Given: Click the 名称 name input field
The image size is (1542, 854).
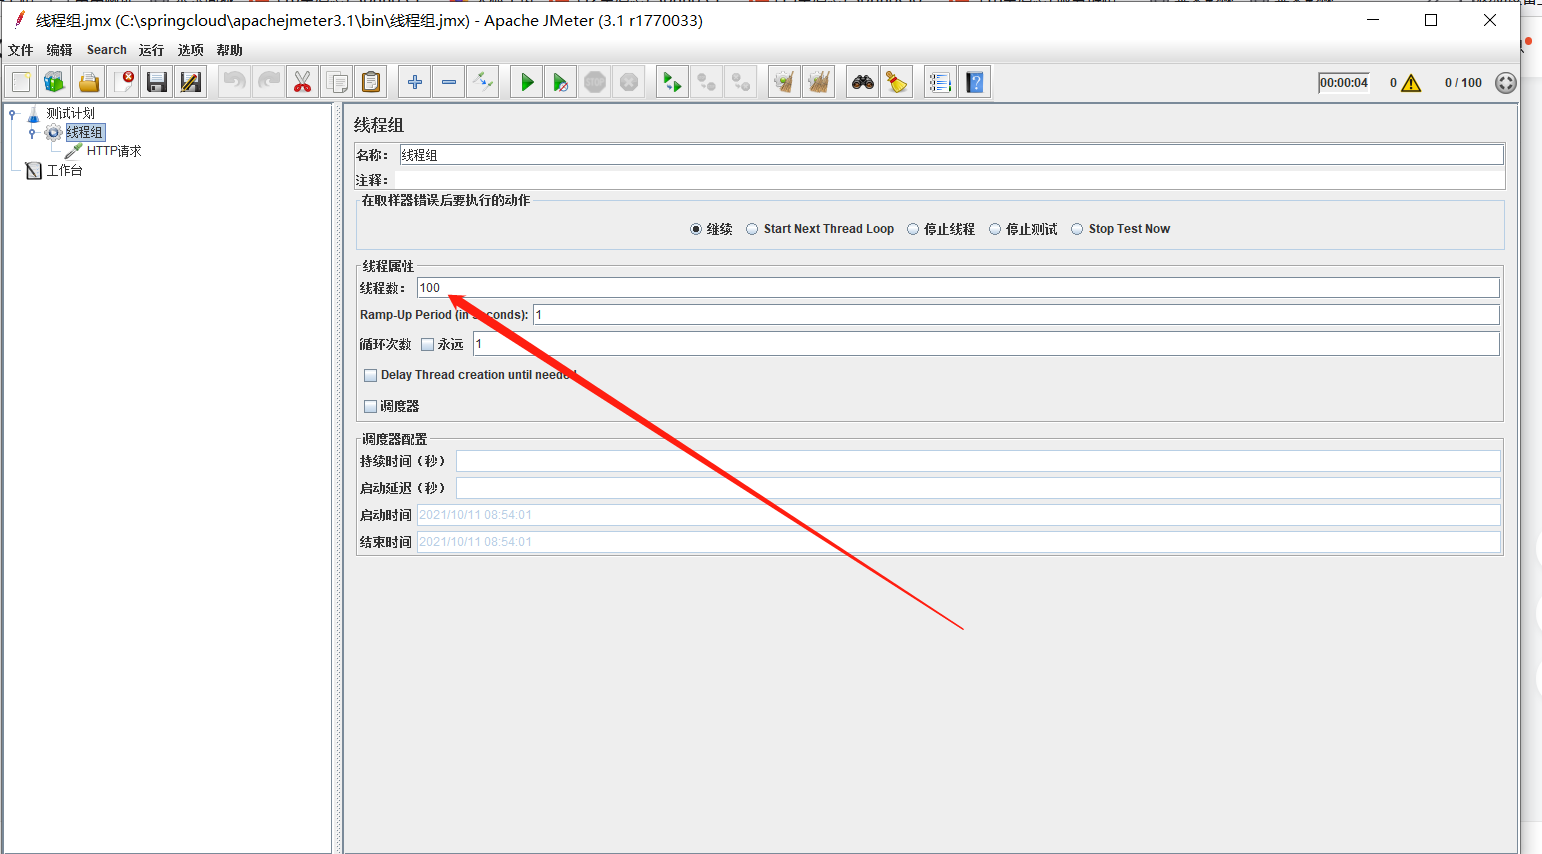Looking at the screenshot, I should click(951, 155).
